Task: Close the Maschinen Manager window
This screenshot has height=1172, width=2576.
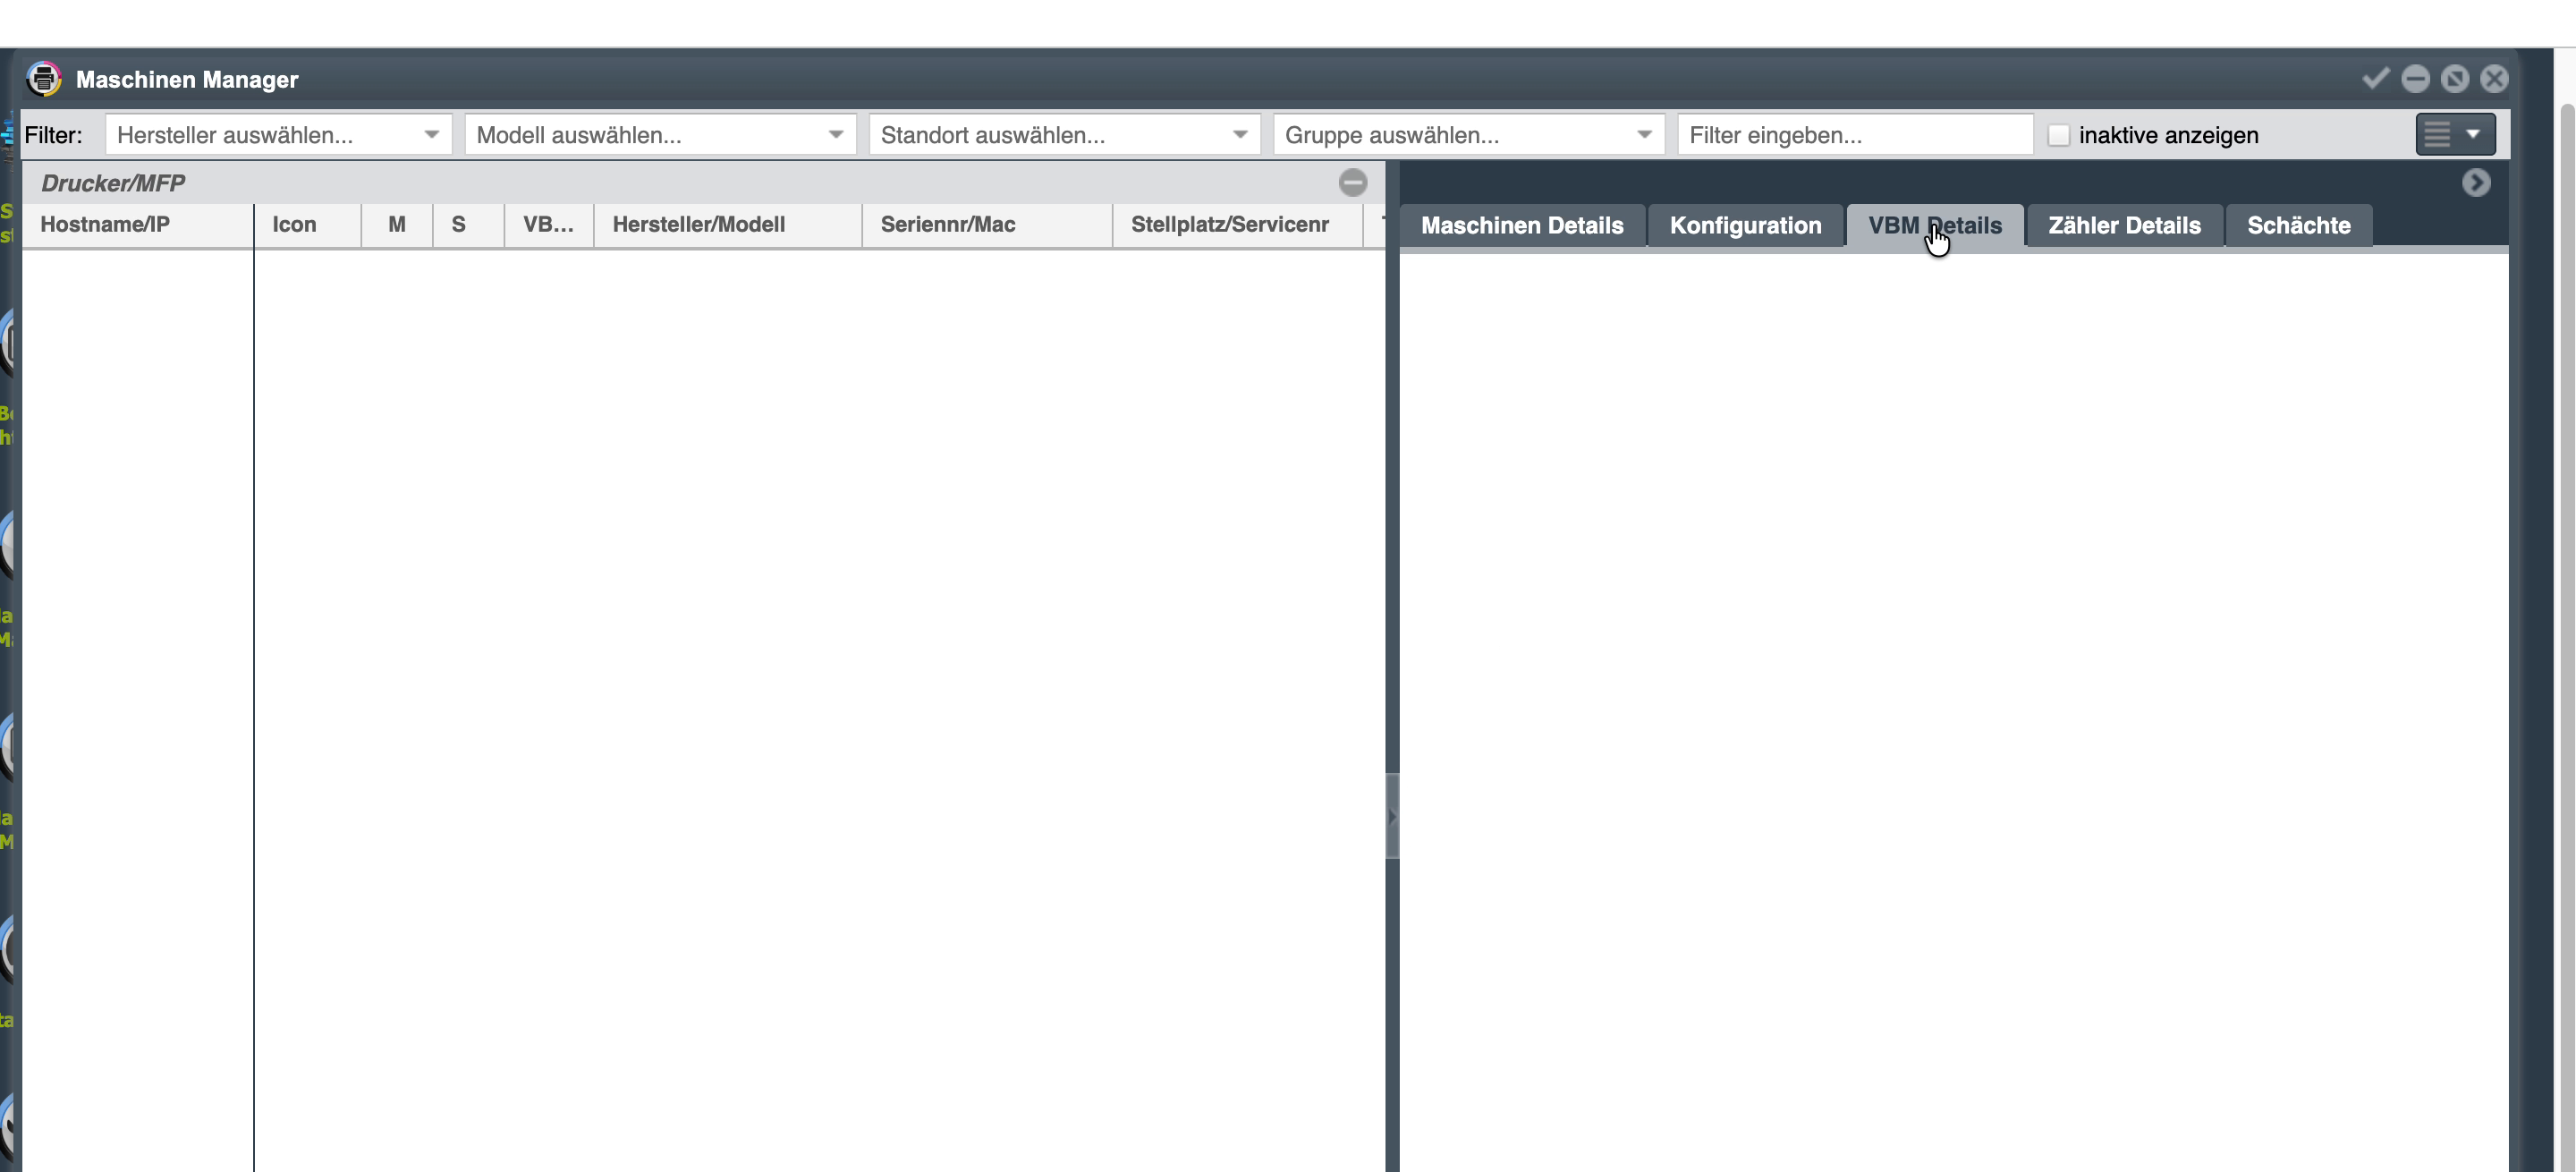Action: coord(2494,78)
